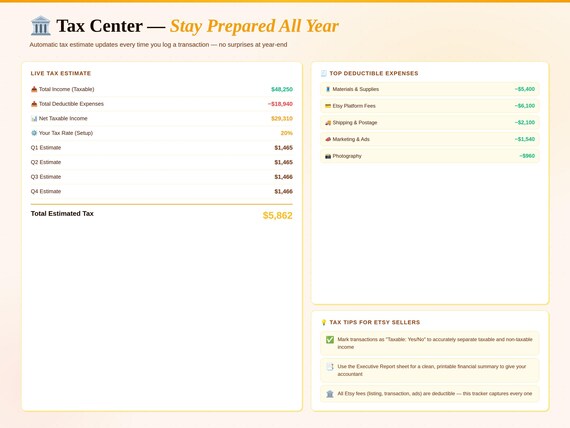The height and width of the screenshot is (428, 570).
Task: Click the gear icon beside Your Tax Rate
Action: tap(34, 133)
